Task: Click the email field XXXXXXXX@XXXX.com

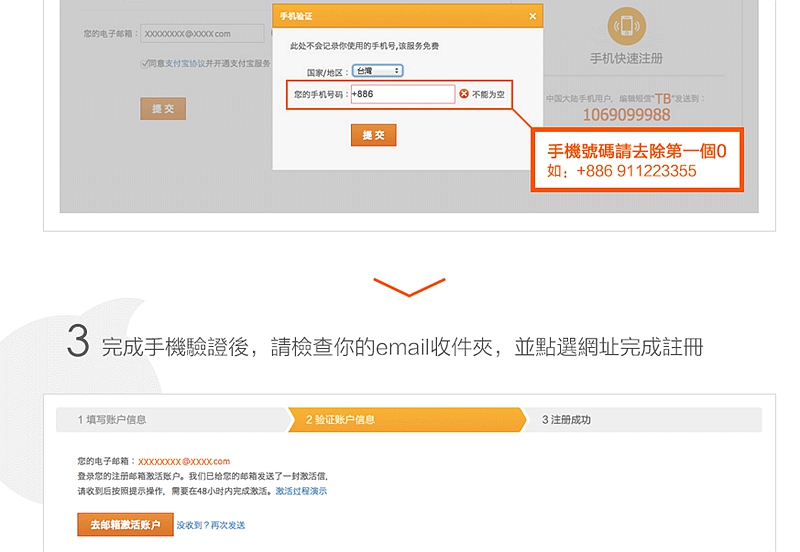Action: point(202,34)
